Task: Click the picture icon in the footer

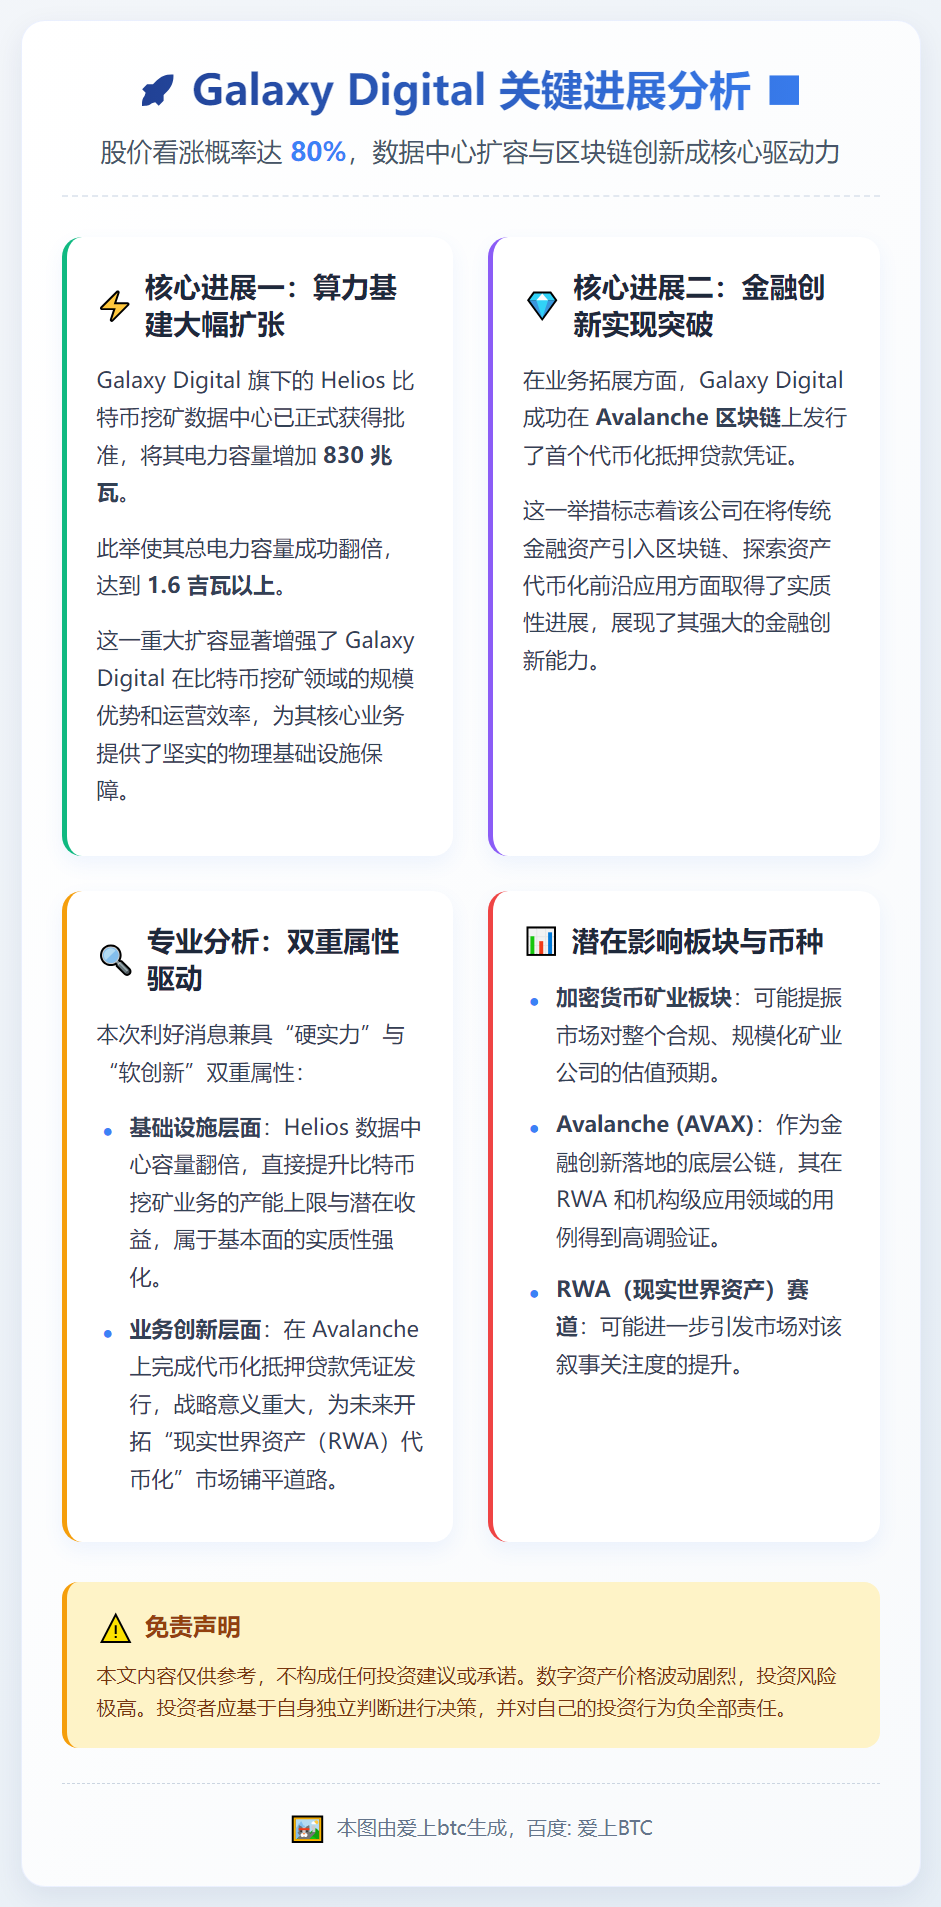Action: (x=307, y=1829)
